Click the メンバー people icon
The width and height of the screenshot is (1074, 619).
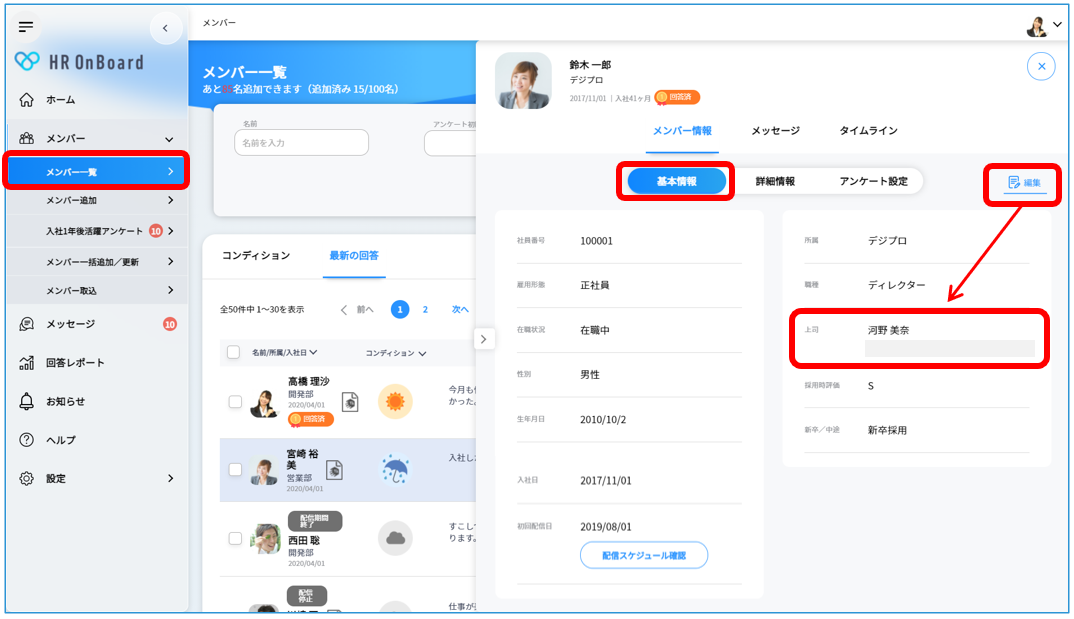[26, 138]
